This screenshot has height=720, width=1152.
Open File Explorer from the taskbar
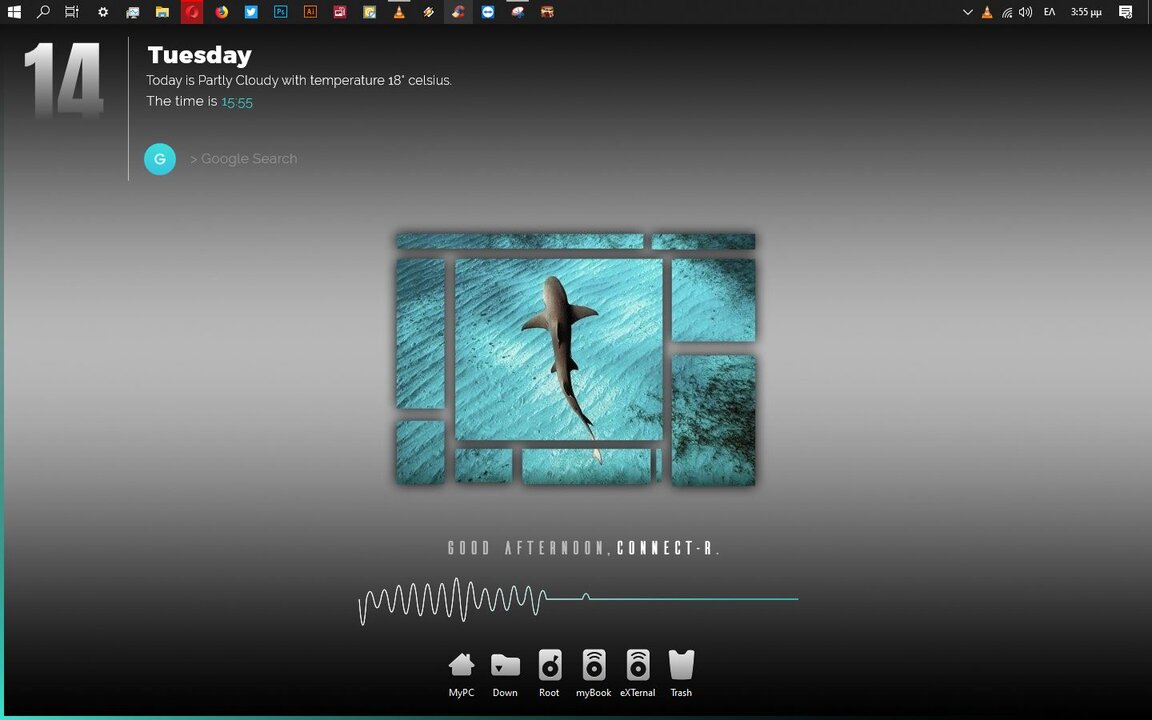click(x=162, y=12)
